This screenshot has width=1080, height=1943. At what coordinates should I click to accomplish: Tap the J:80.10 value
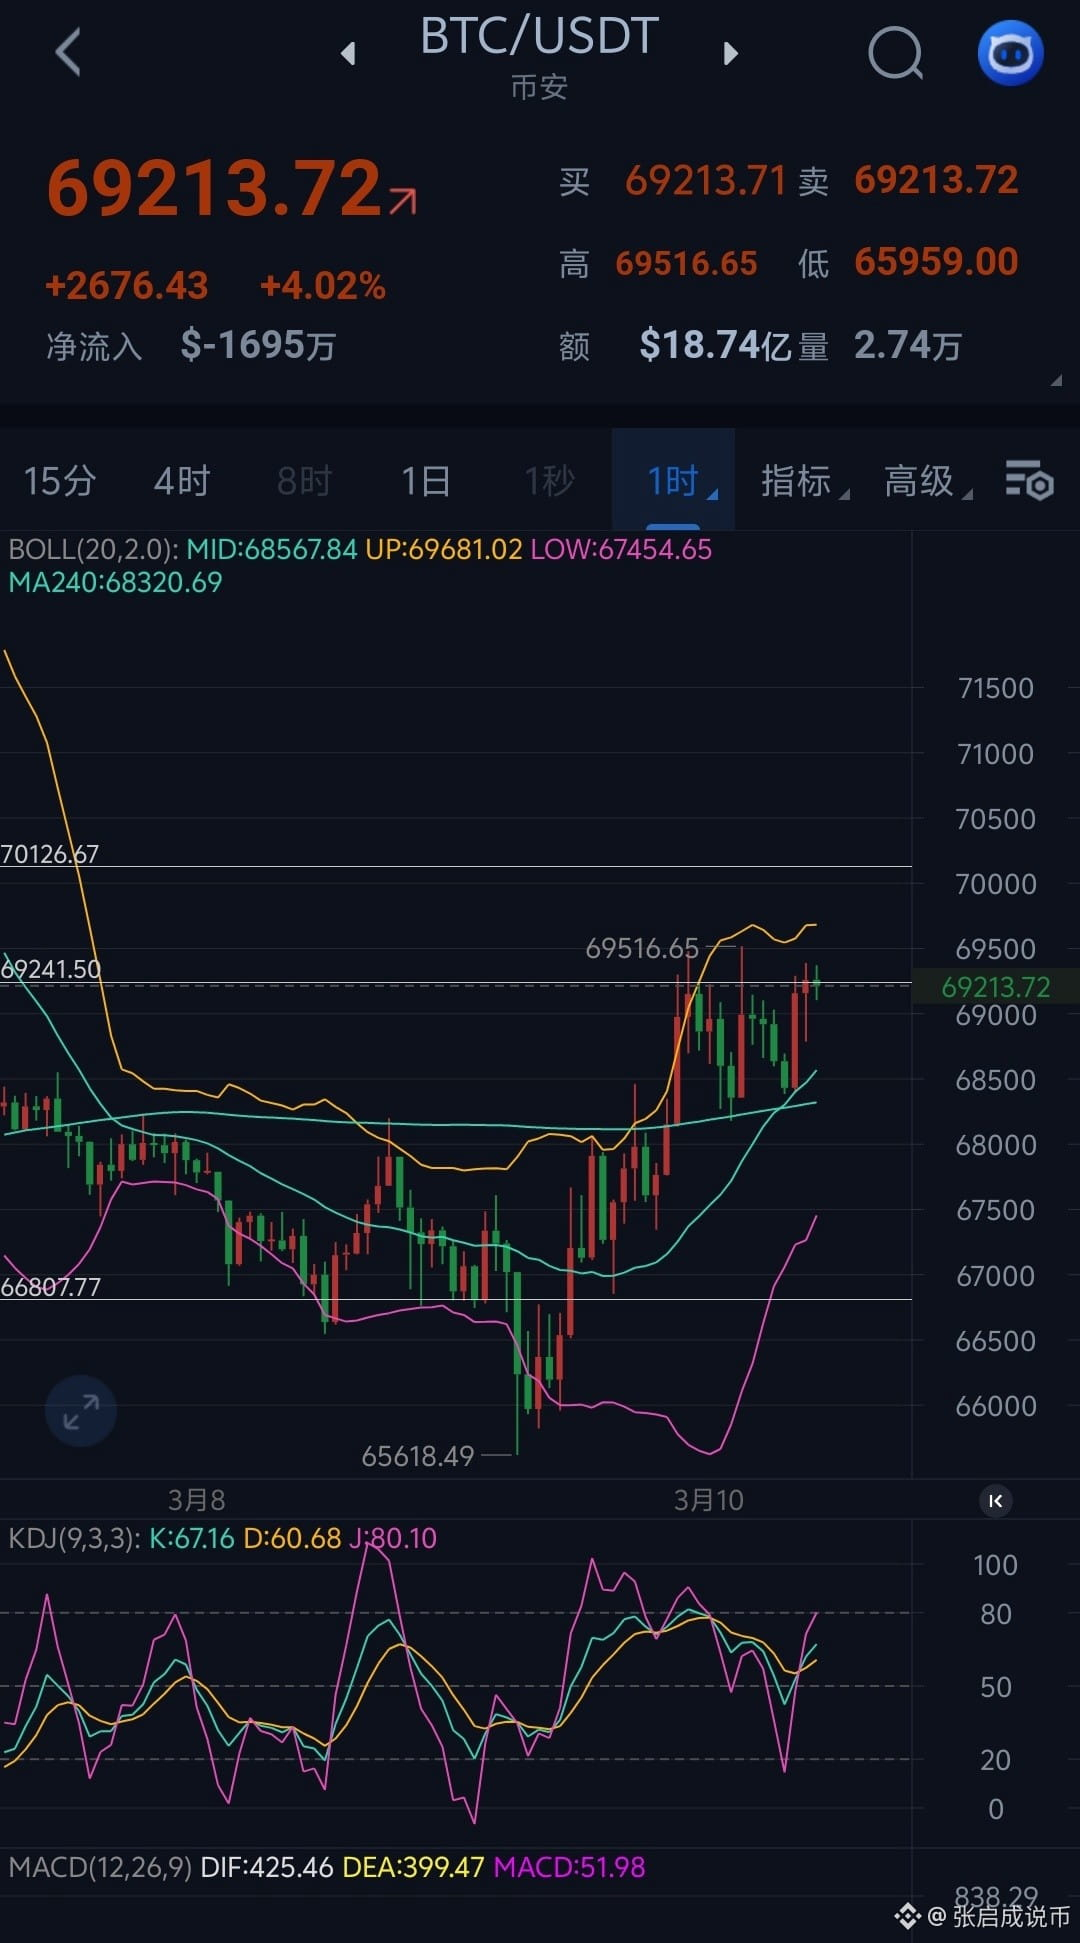point(393,1538)
